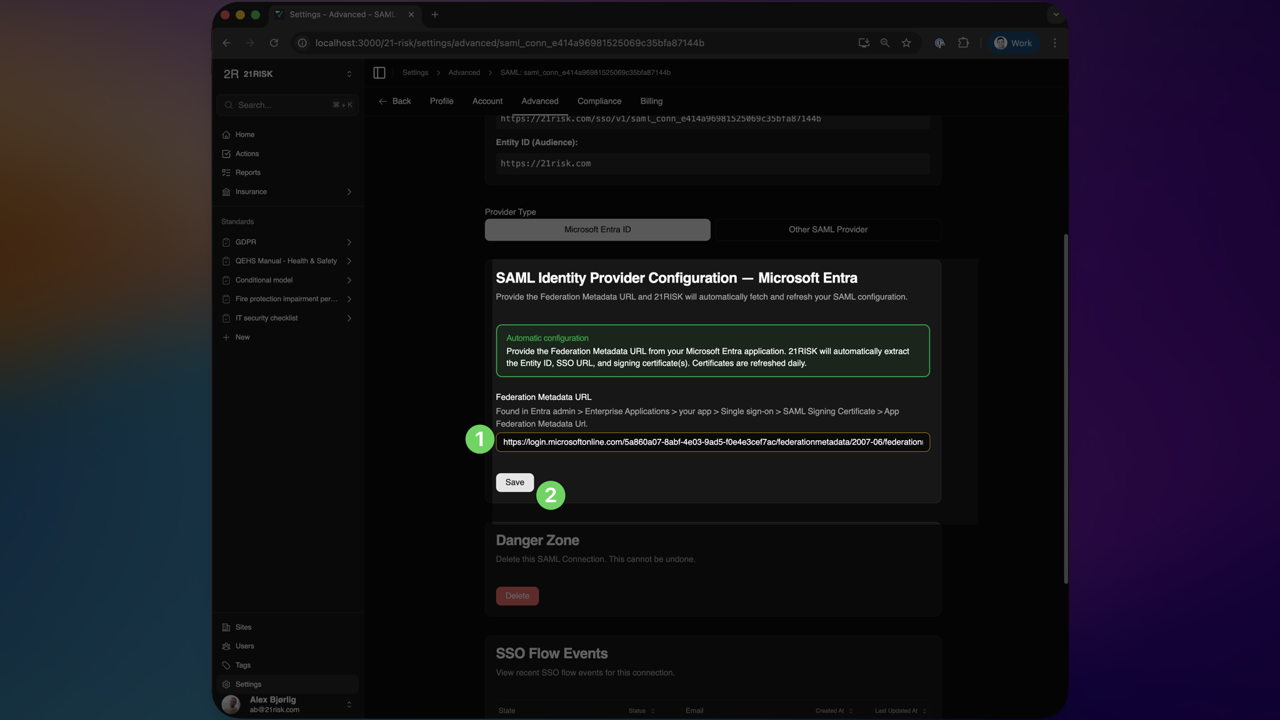Expand the IT security checklist entry
1280x720 pixels.
[349, 318]
